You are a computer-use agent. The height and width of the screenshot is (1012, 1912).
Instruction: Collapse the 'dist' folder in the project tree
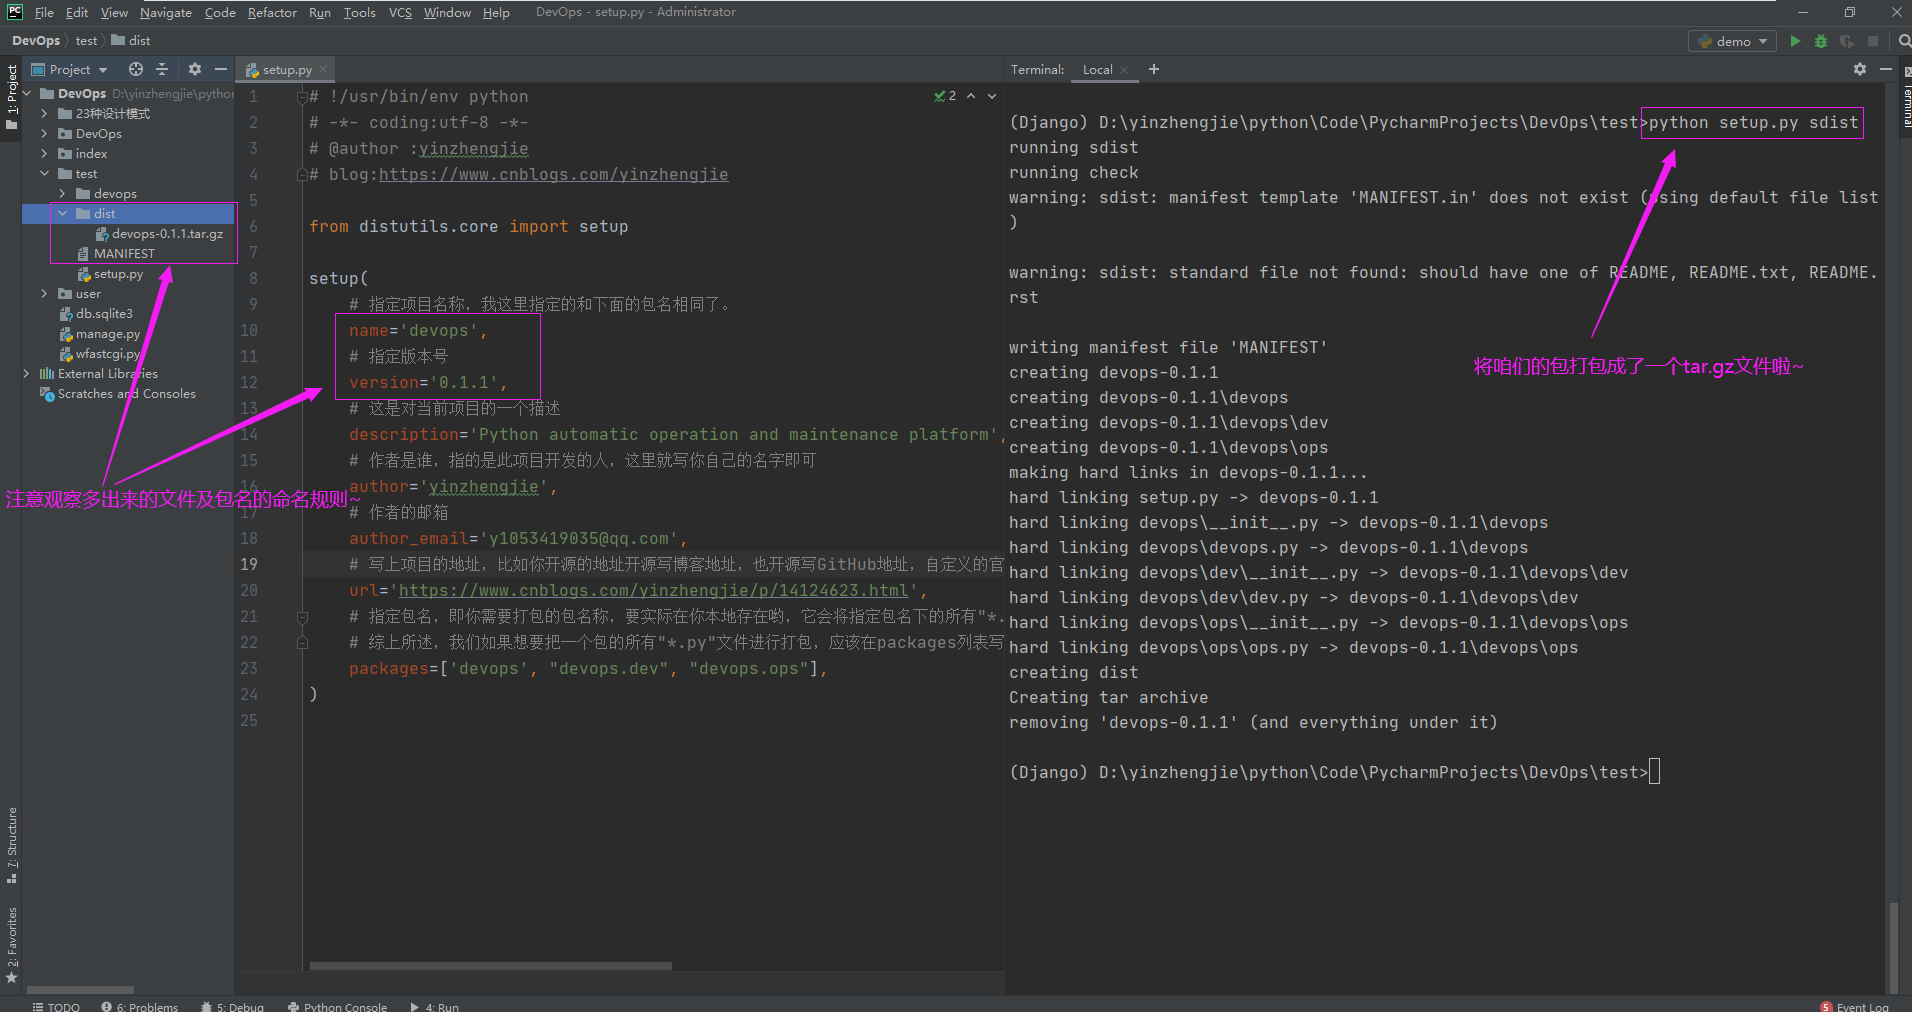(63, 213)
